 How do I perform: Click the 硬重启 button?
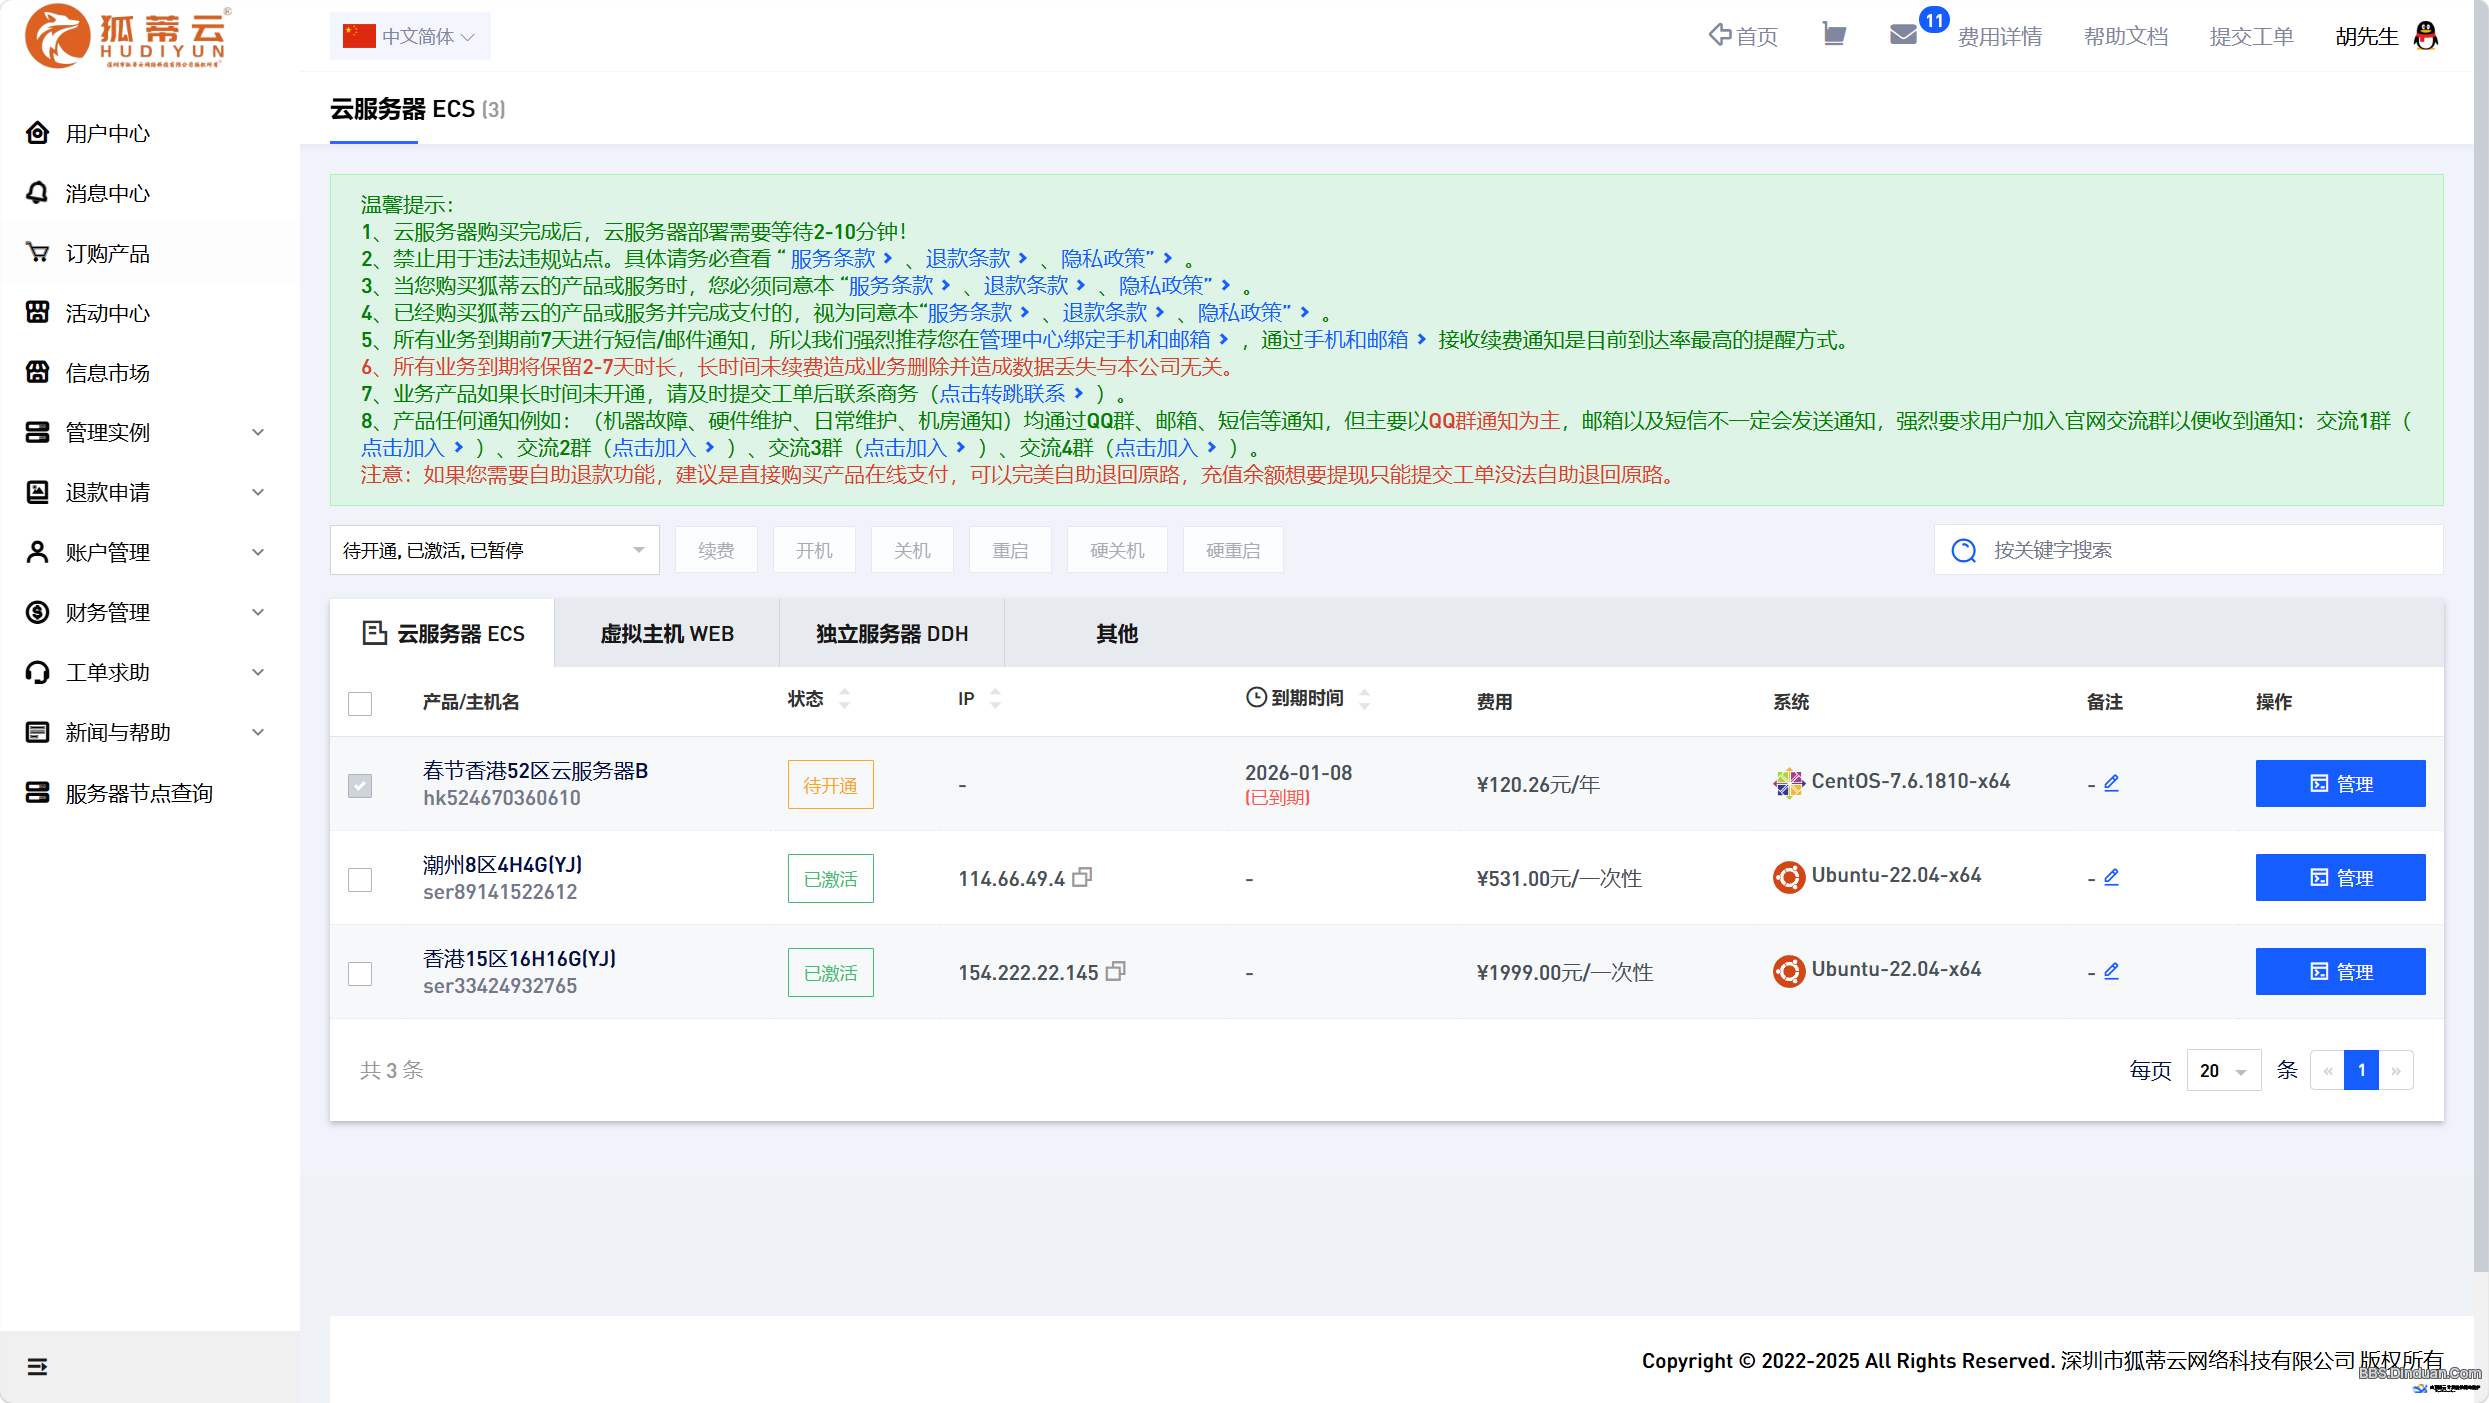[x=1233, y=550]
